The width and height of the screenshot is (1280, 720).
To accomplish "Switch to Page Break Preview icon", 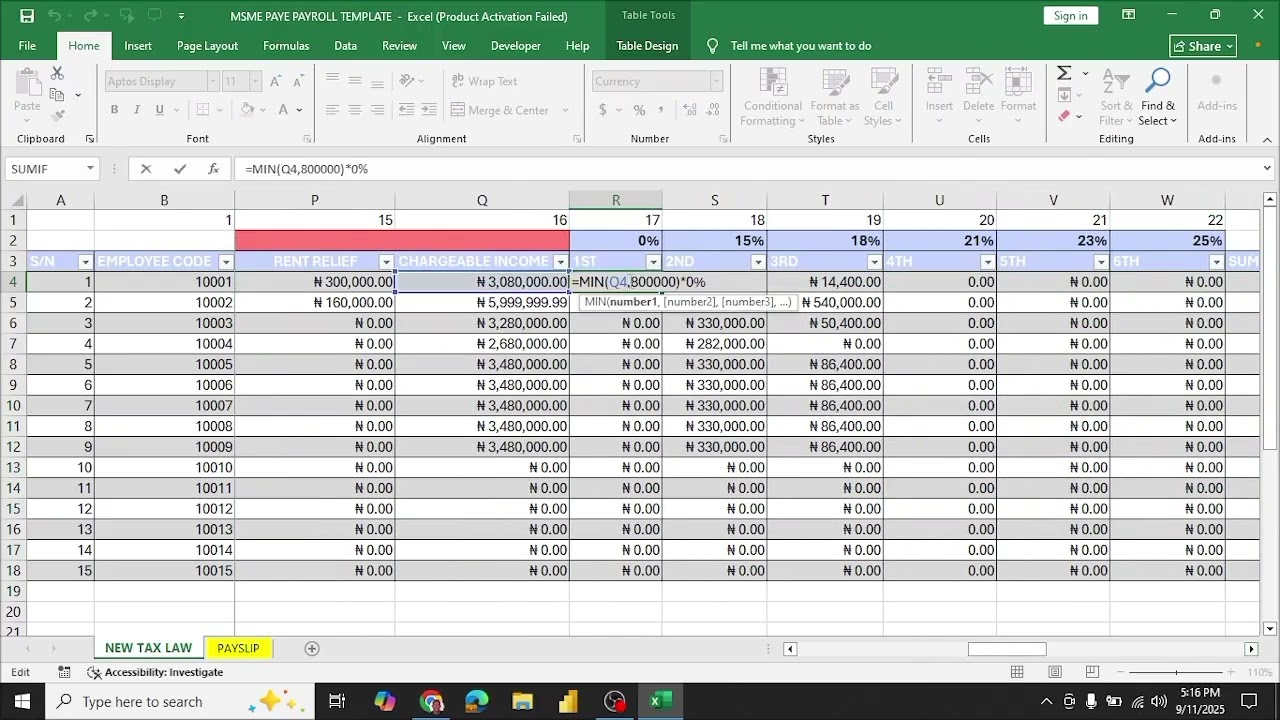I will pyautogui.click(x=1092, y=672).
